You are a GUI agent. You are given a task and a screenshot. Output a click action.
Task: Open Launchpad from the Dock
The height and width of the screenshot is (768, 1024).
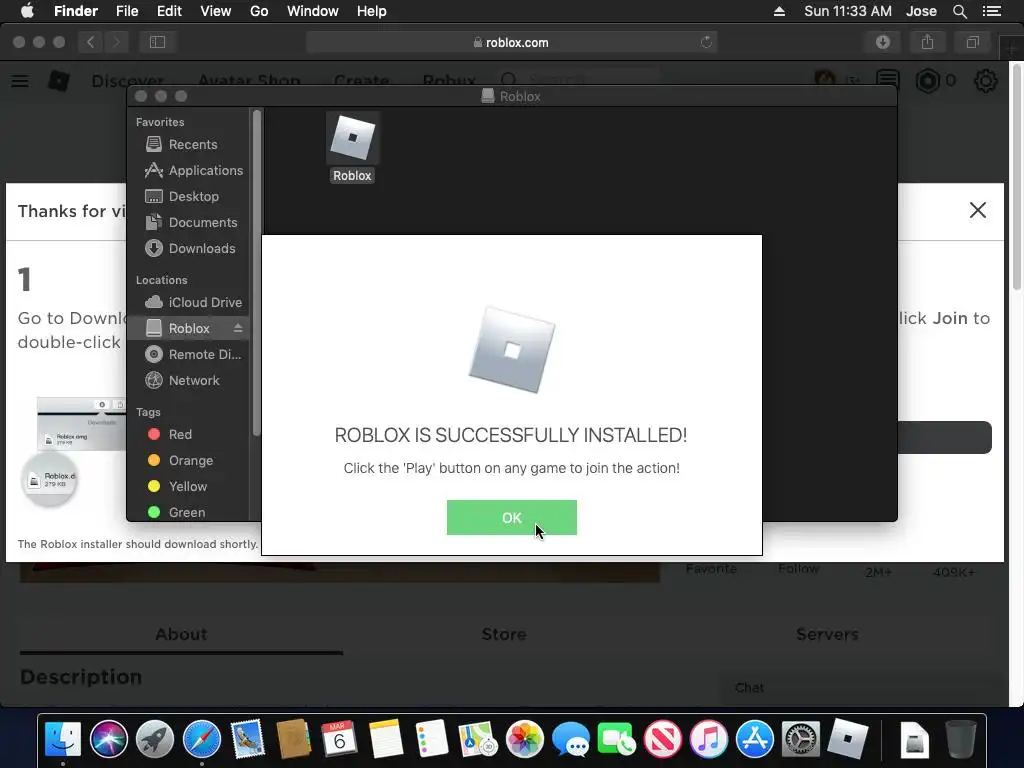[x=155, y=739]
